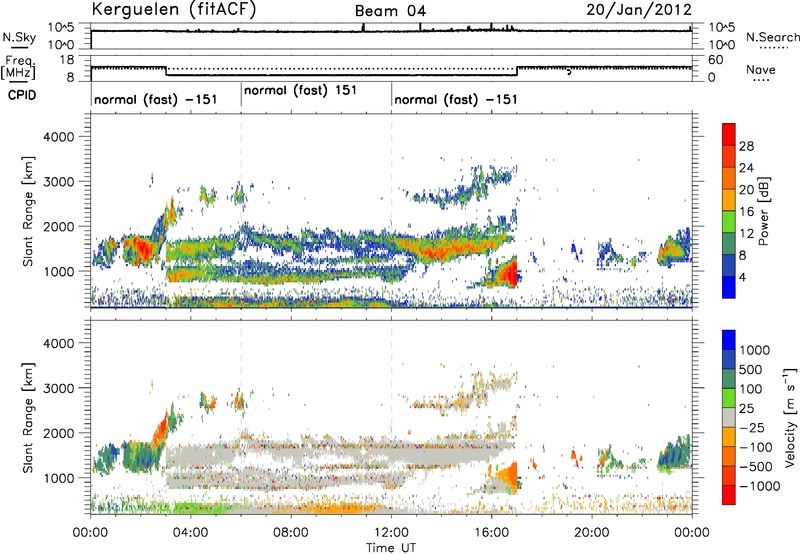This screenshot has height=554, width=800.
Task: Click the "500" tick on Velocity colorbar
Action: click(x=751, y=370)
